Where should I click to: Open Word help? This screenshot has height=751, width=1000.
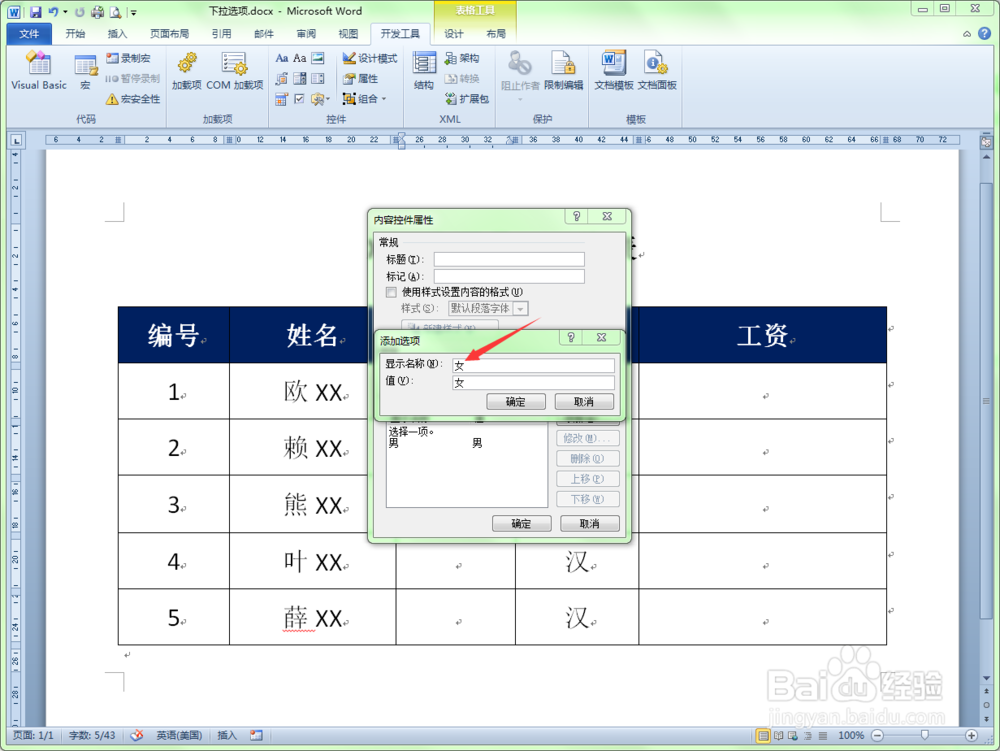(x=985, y=34)
